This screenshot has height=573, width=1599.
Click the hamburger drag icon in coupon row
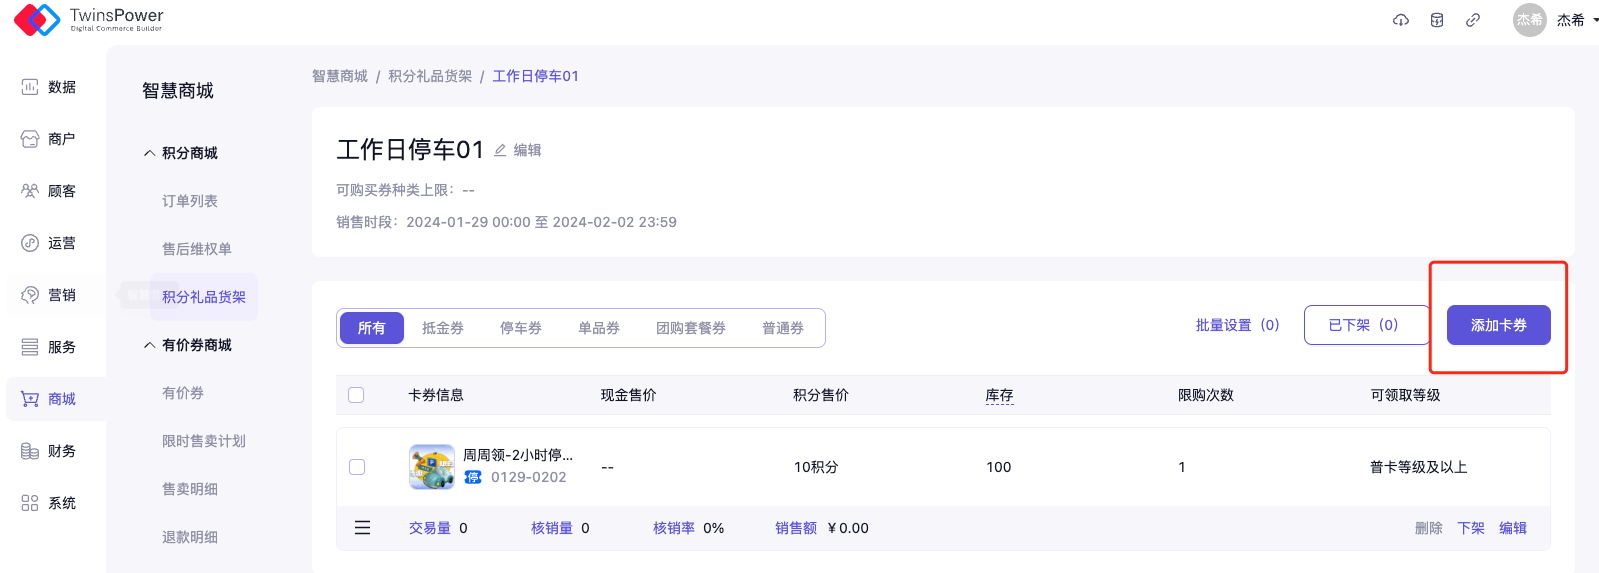(362, 528)
